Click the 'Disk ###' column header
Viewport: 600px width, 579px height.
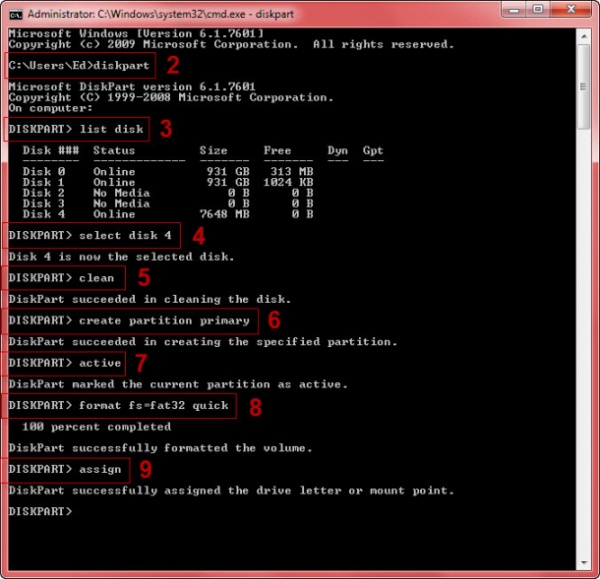tap(51, 150)
